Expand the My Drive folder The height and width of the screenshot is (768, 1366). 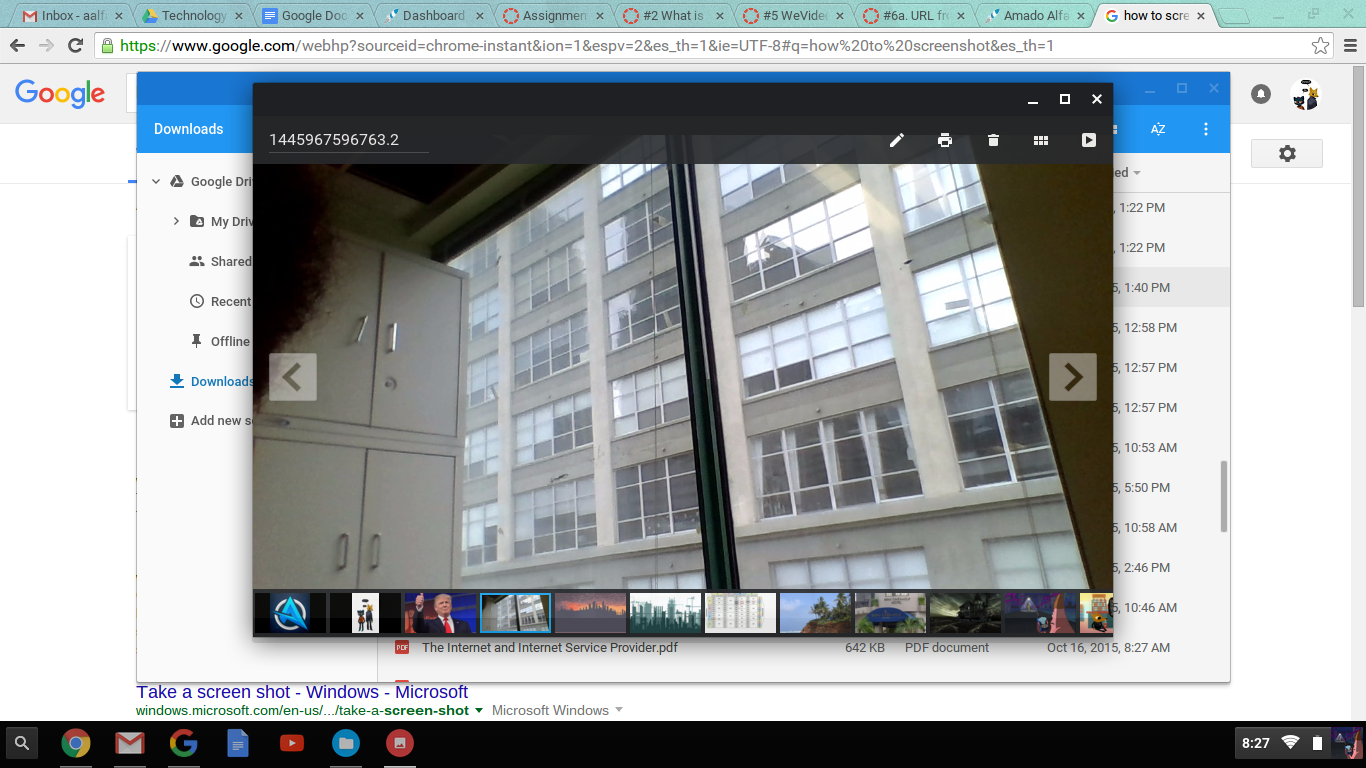[x=176, y=221]
